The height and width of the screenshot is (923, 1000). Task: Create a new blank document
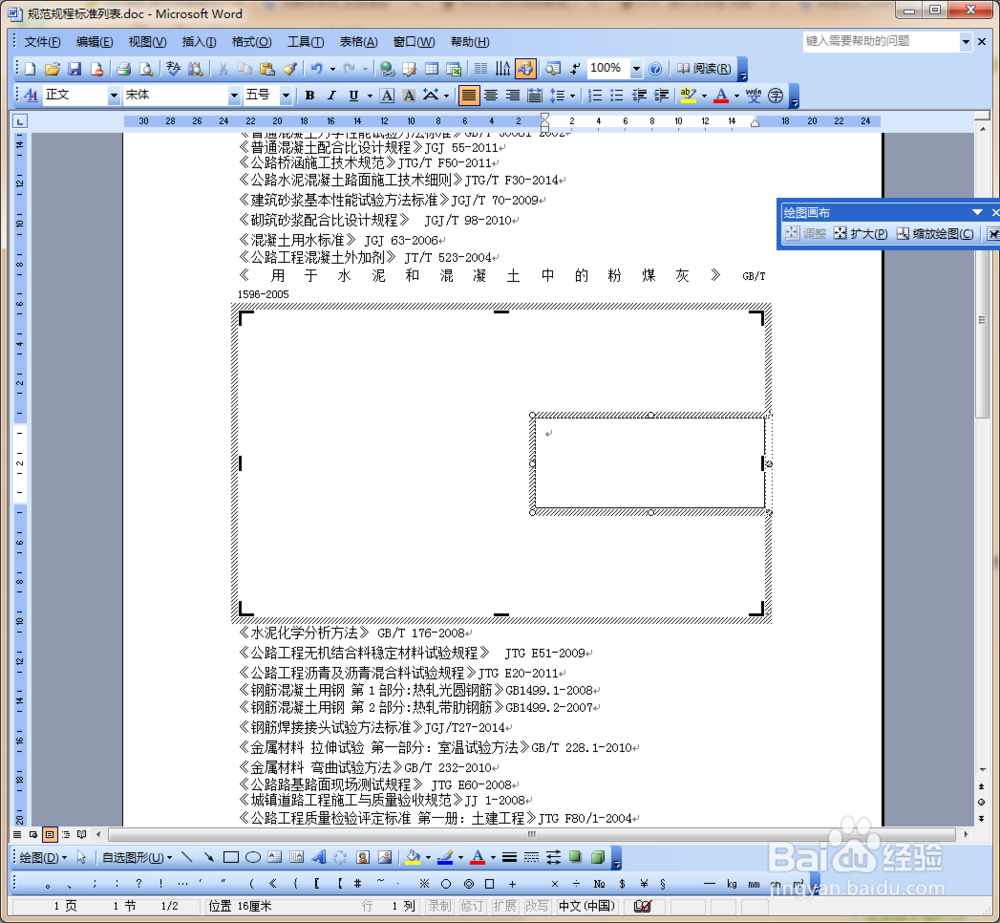30,69
